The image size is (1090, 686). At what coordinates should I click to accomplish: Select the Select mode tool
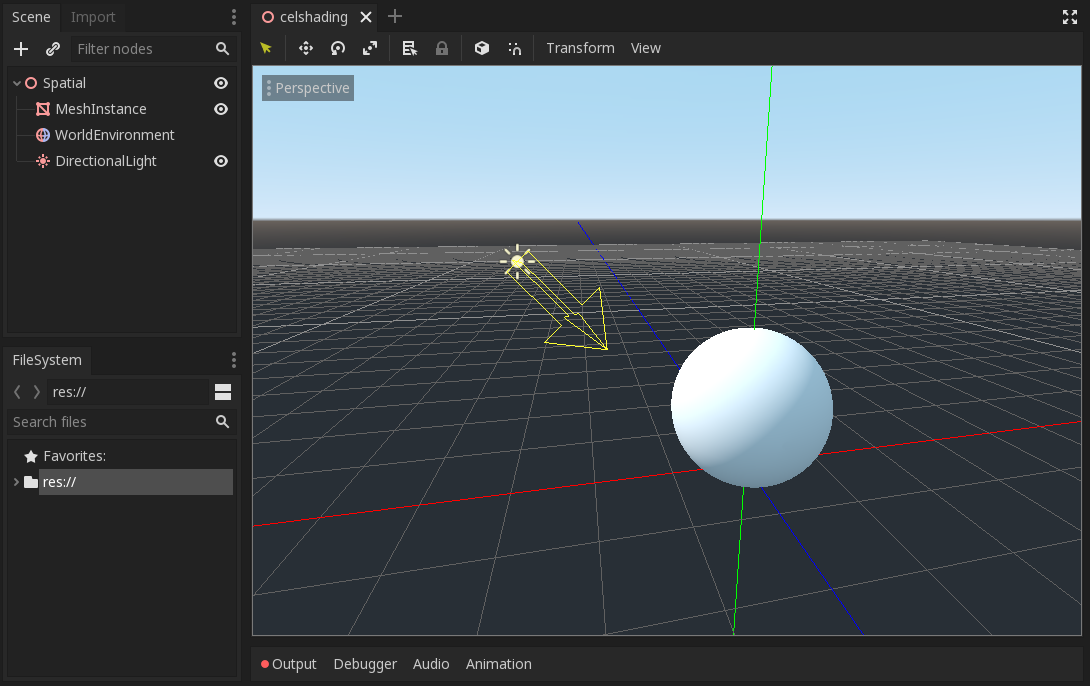coord(265,48)
